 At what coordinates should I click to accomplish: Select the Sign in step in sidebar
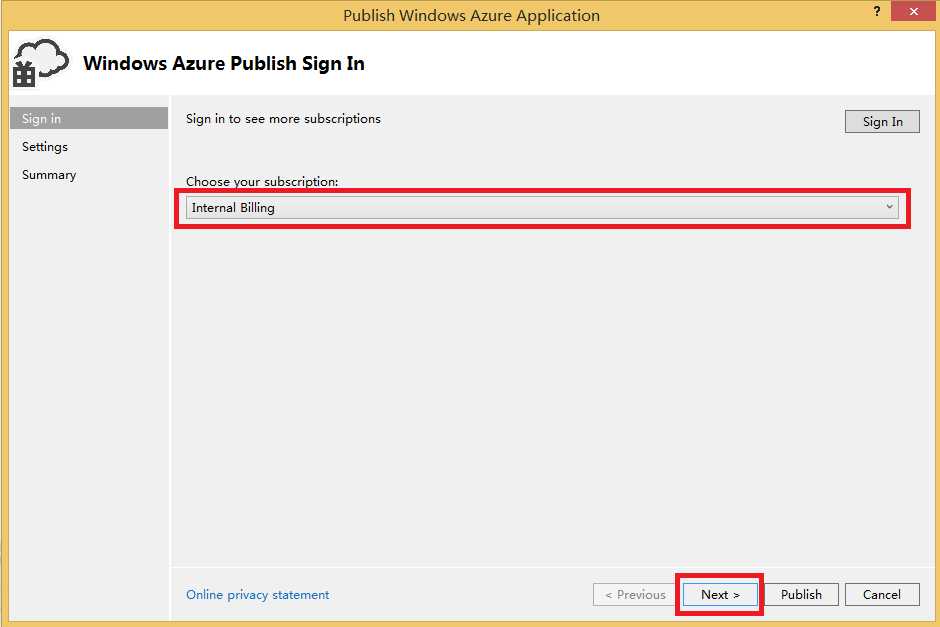89,119
